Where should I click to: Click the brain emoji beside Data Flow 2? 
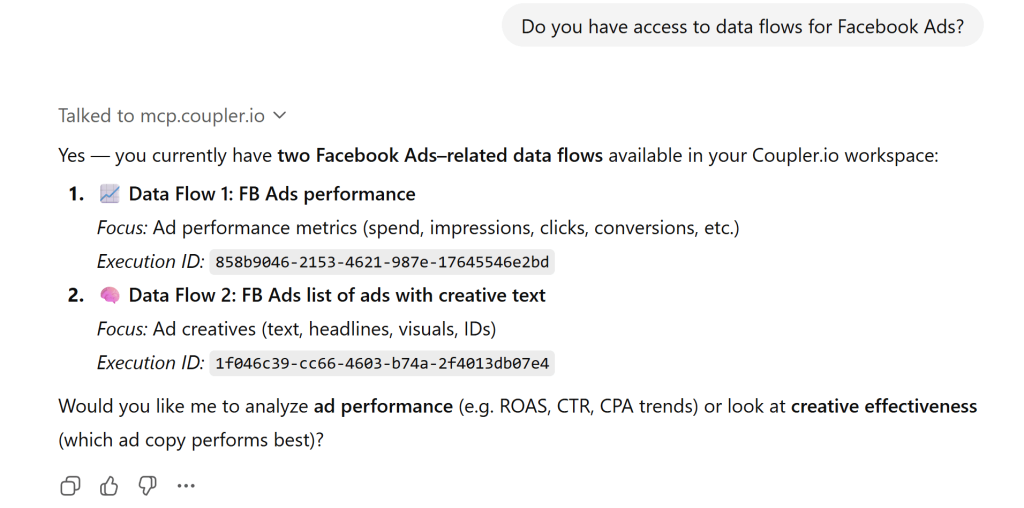tap(109, 295)
